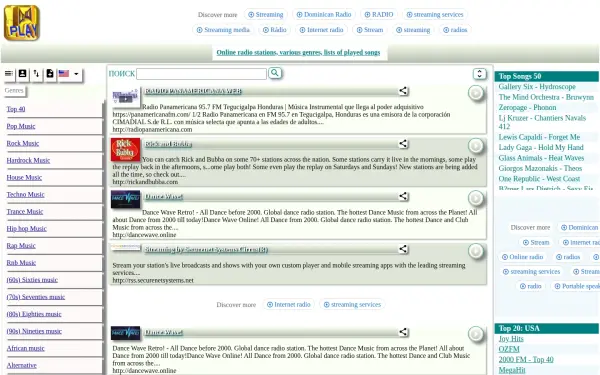Select the African music genre
The image size is (600, 375).
pos(25,348)
